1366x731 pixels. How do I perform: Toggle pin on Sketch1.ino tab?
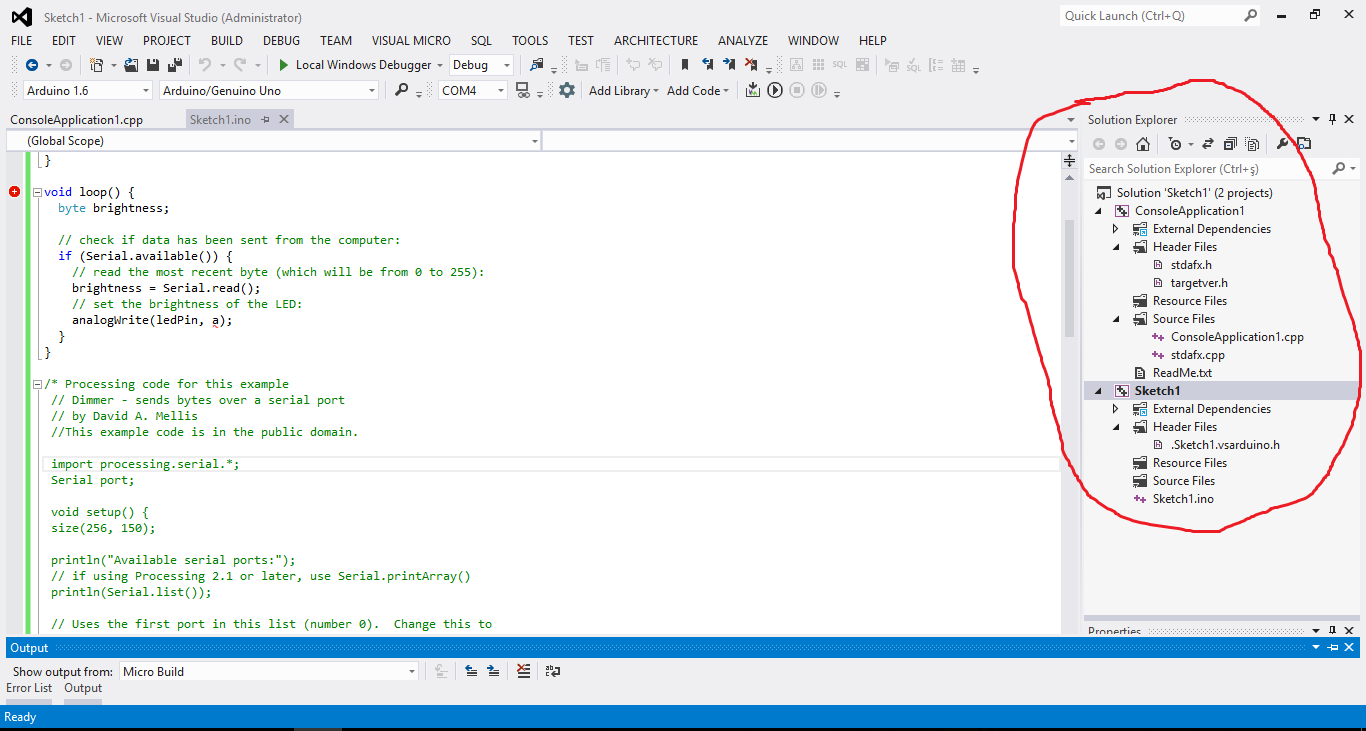(x=266, y=119)
